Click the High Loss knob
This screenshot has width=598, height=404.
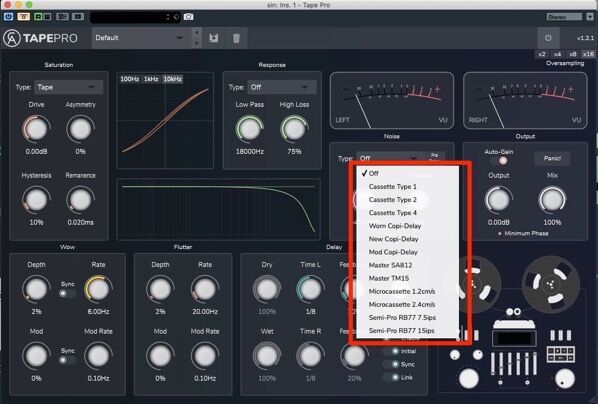(x=294, y=129)
